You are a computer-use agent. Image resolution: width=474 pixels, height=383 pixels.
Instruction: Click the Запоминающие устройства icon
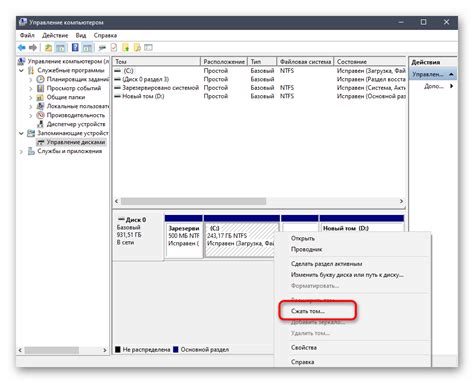tap(31, 133)
